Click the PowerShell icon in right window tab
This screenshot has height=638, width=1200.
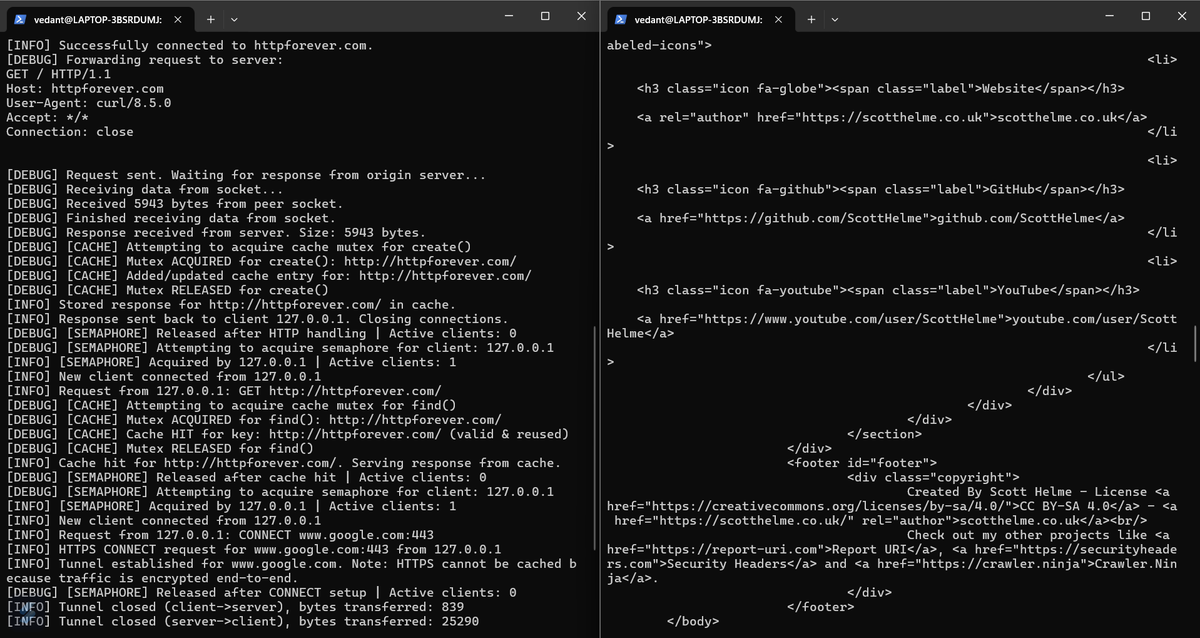tap(621, 18)
